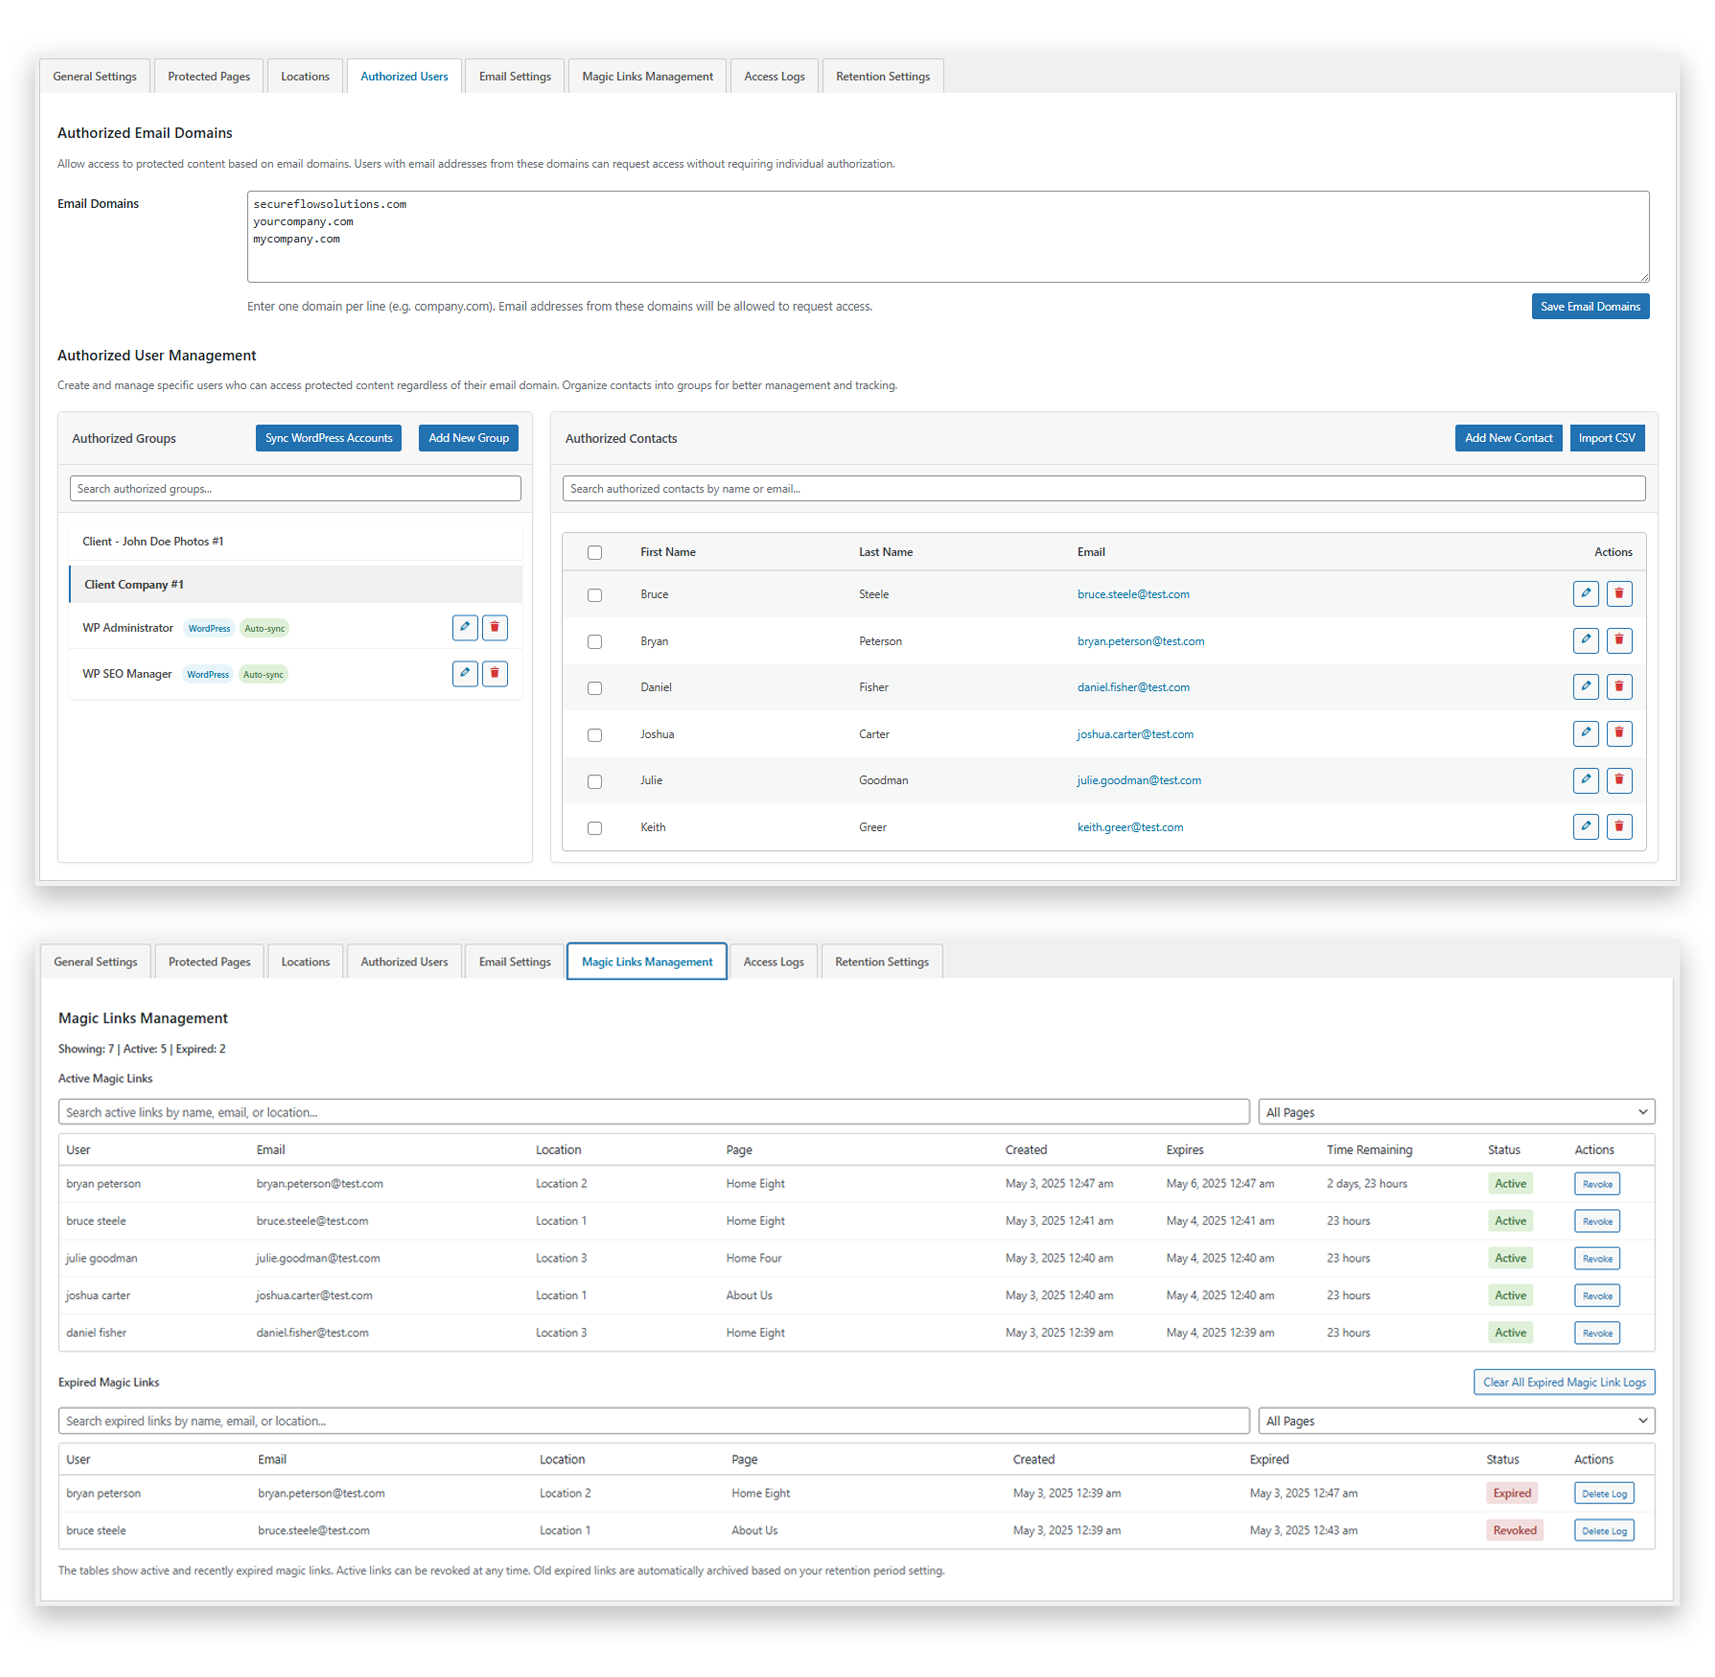
Task: Edit contact Keith Greer
Action: [1586, 827]
